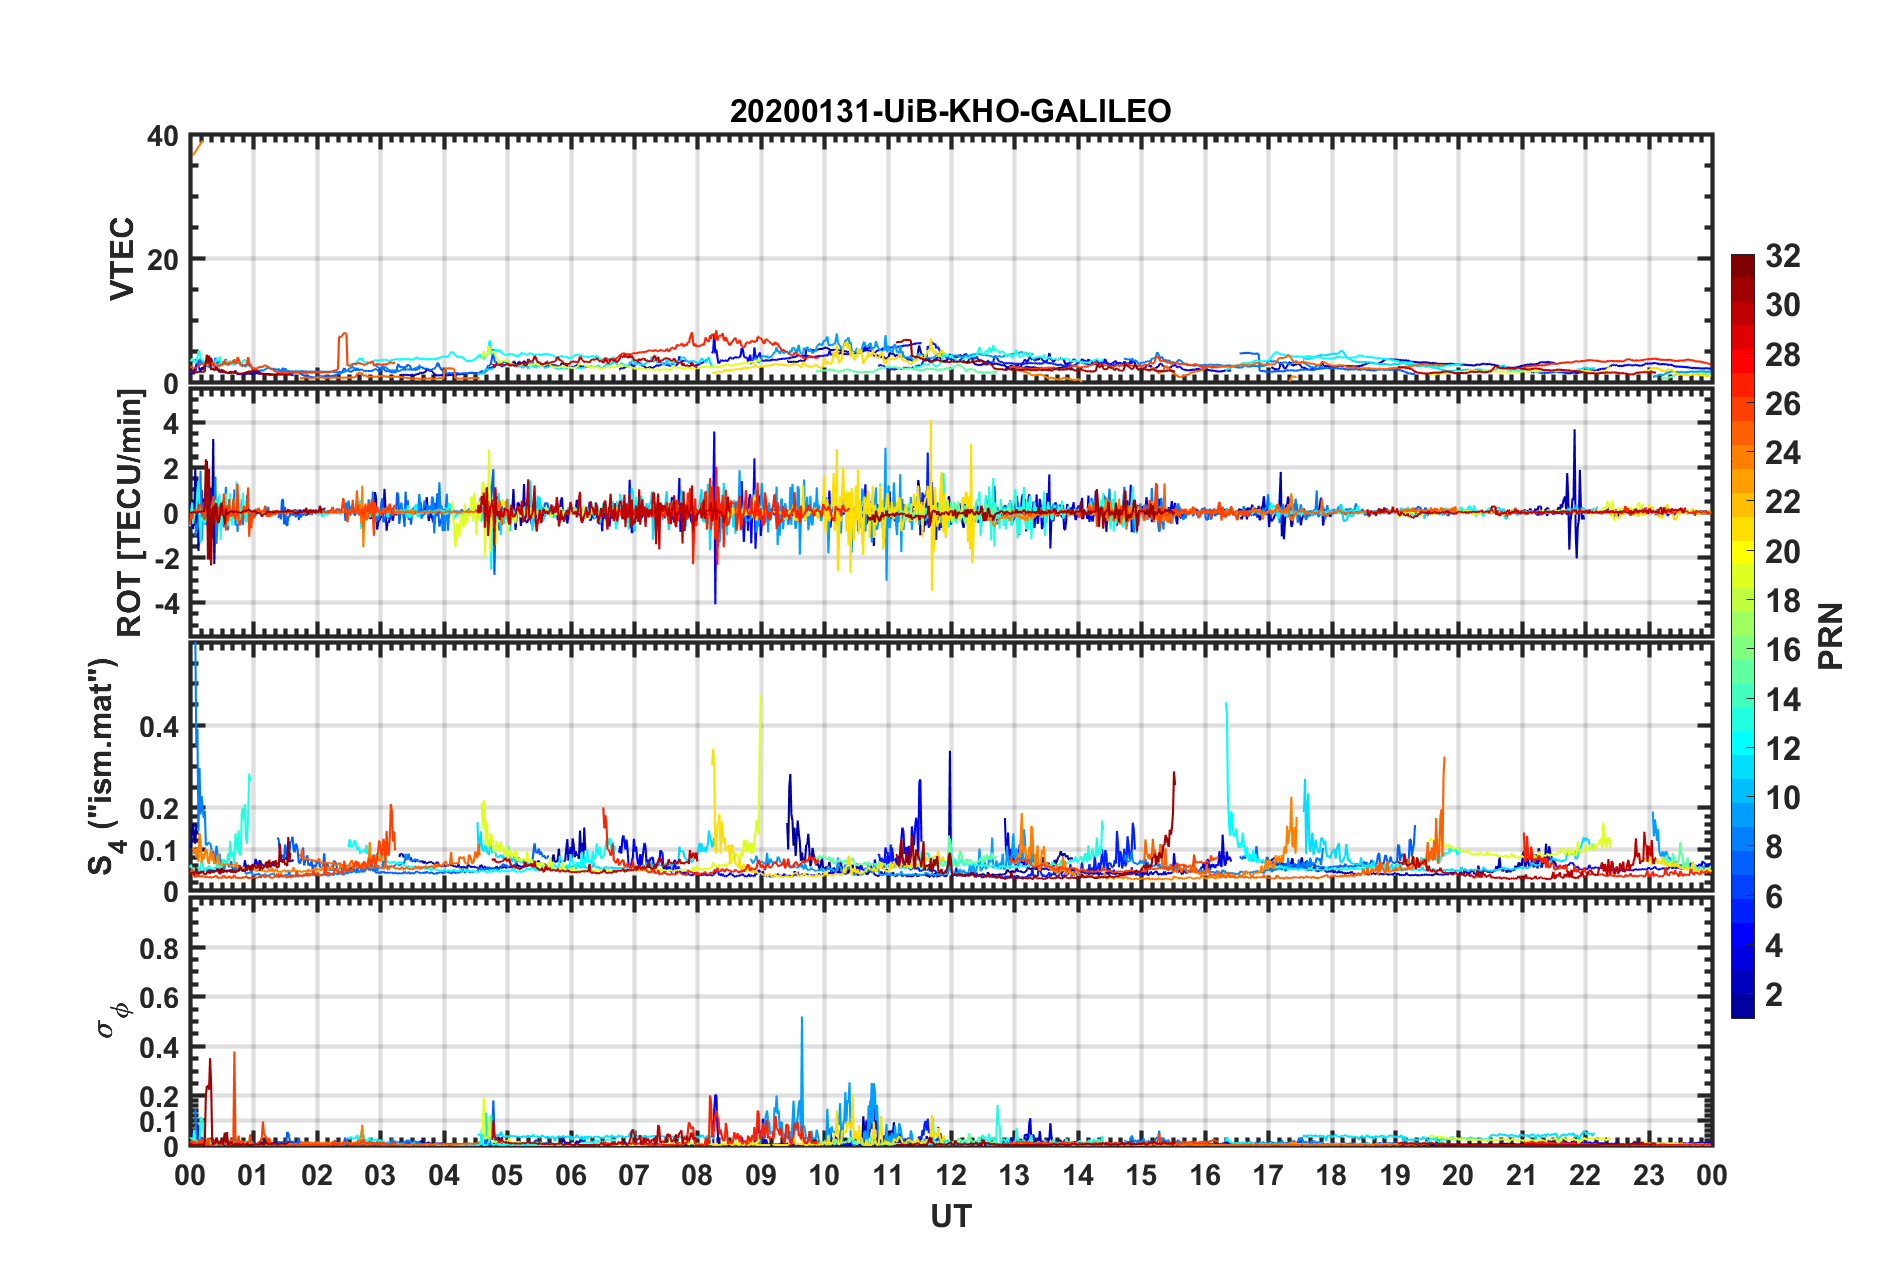Select the 0.1 tick on the S4 axis
Viewport: 1902px width, 1272px height.
coord(160,851)
